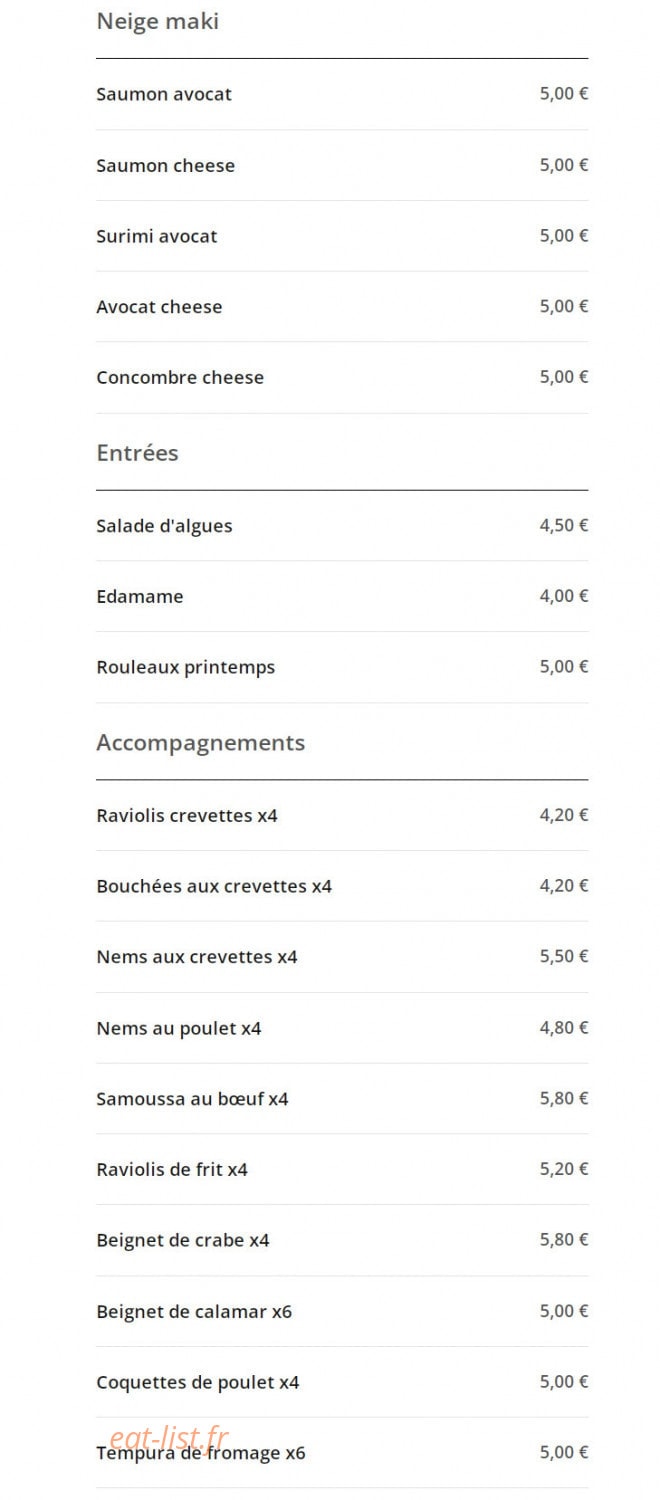The height and width of the screenshot is (1500, 660).
Task: Open the Entrées section heading
Action: tap(137, 453)
